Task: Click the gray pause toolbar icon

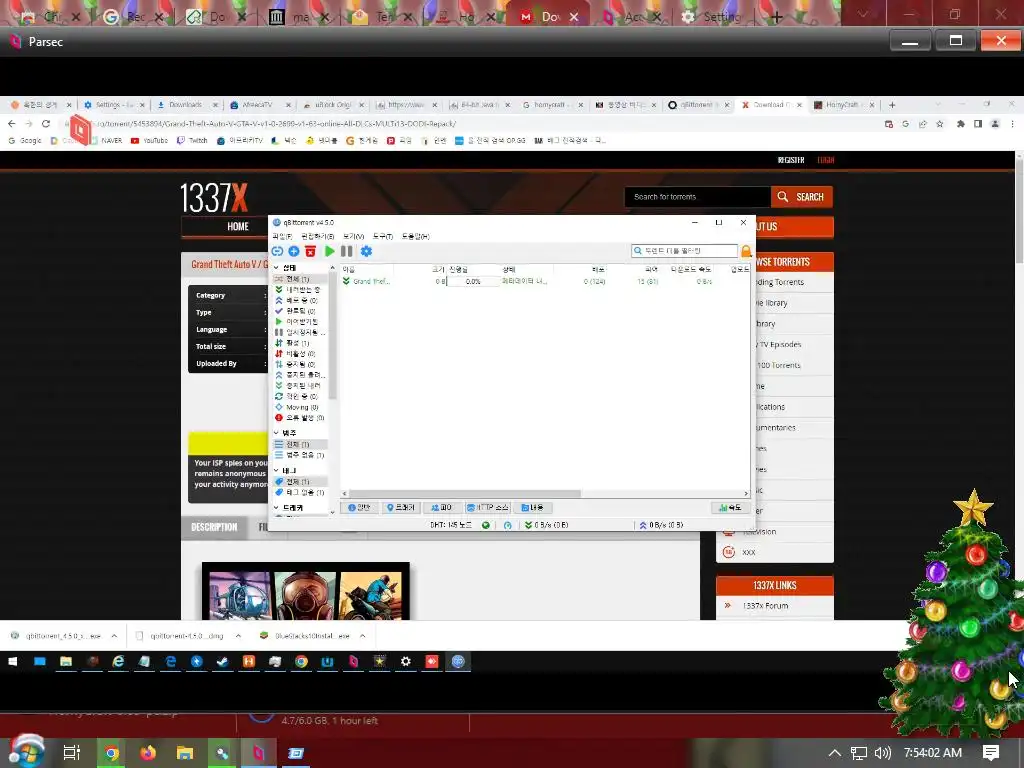Action: 347,251
